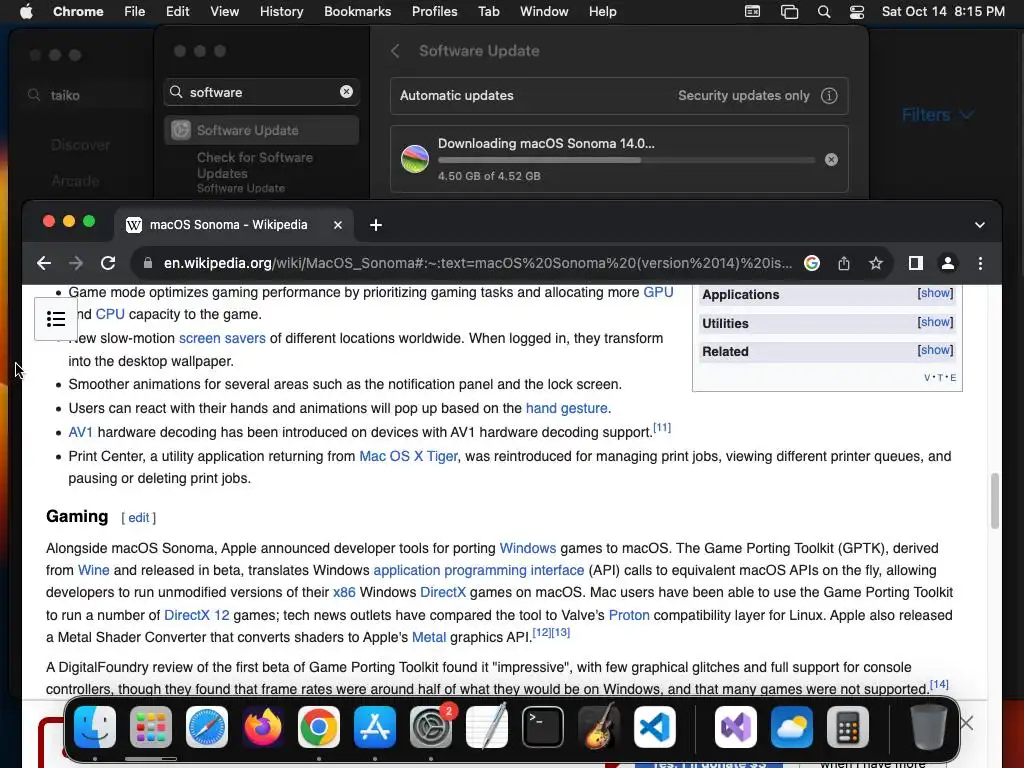
Task: Reload the macOS Sonoma Wikipedia page
Action: coord(108,263)
